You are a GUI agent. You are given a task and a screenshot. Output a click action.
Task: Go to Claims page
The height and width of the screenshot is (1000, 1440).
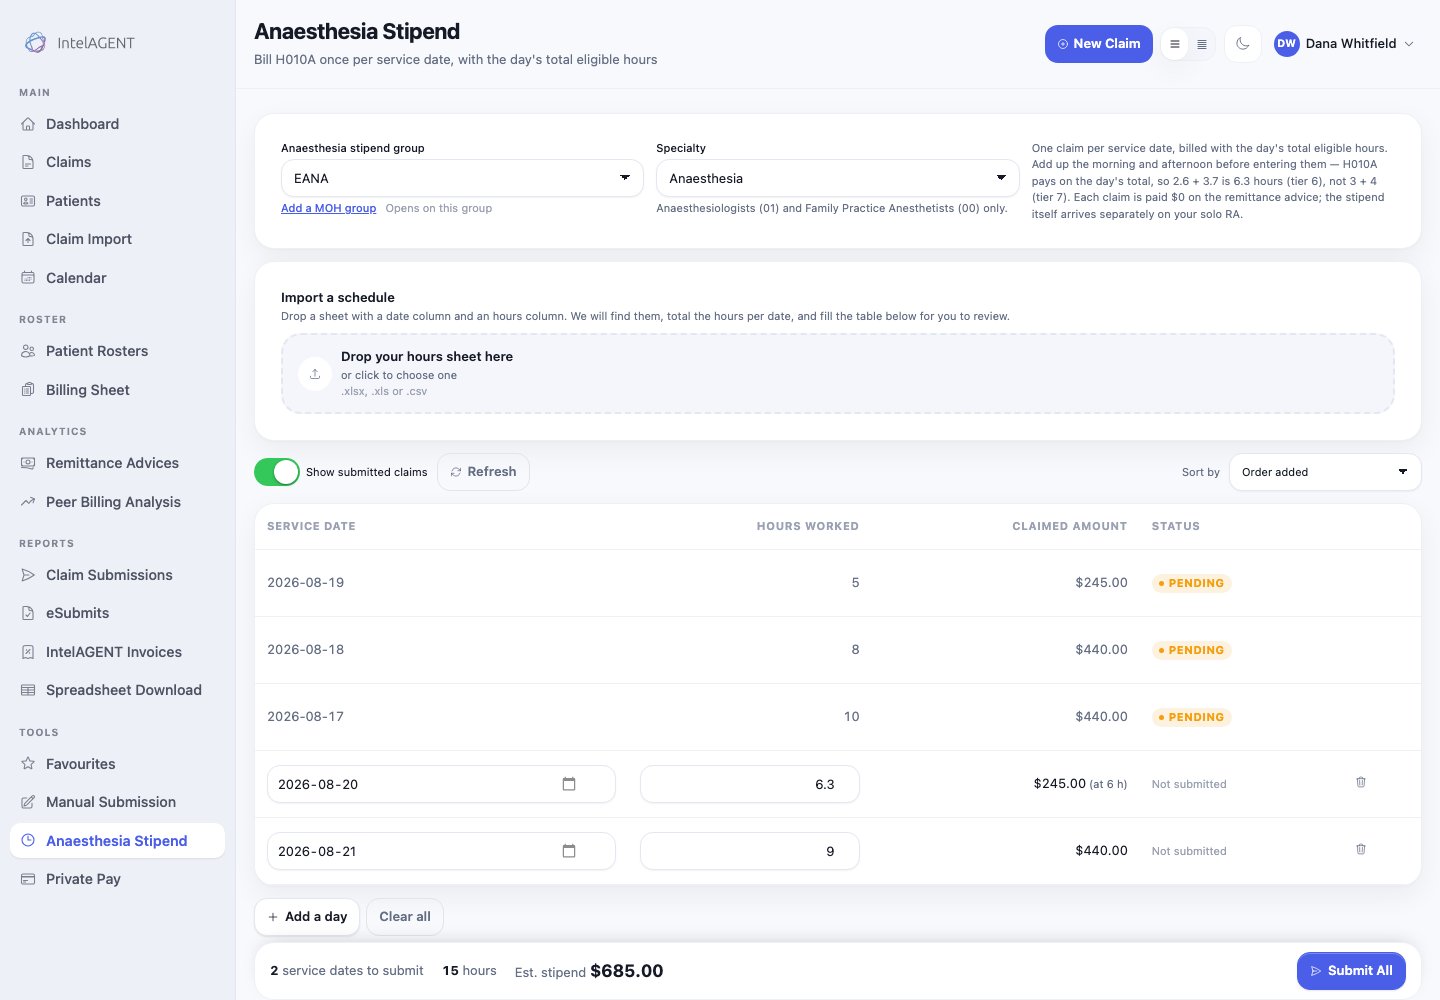(x=117, y=162)
